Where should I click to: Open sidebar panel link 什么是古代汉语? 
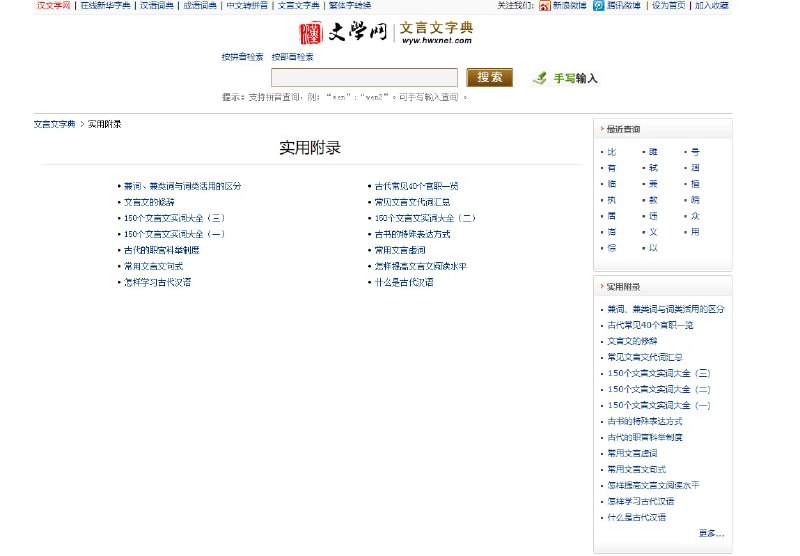pyautogui.click(x=637, y=518)
